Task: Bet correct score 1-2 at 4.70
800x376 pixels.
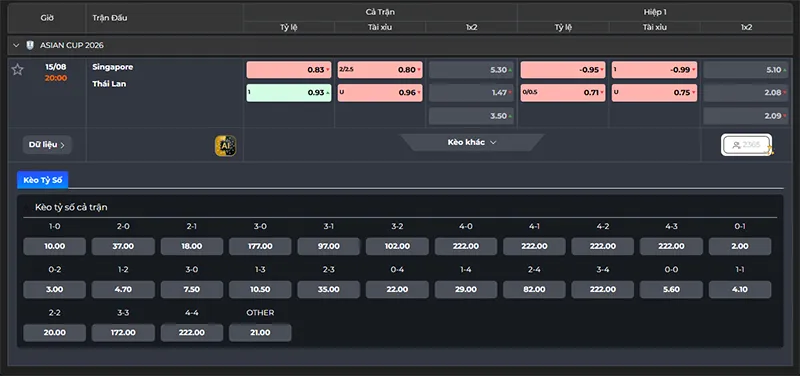Action: 123,290
